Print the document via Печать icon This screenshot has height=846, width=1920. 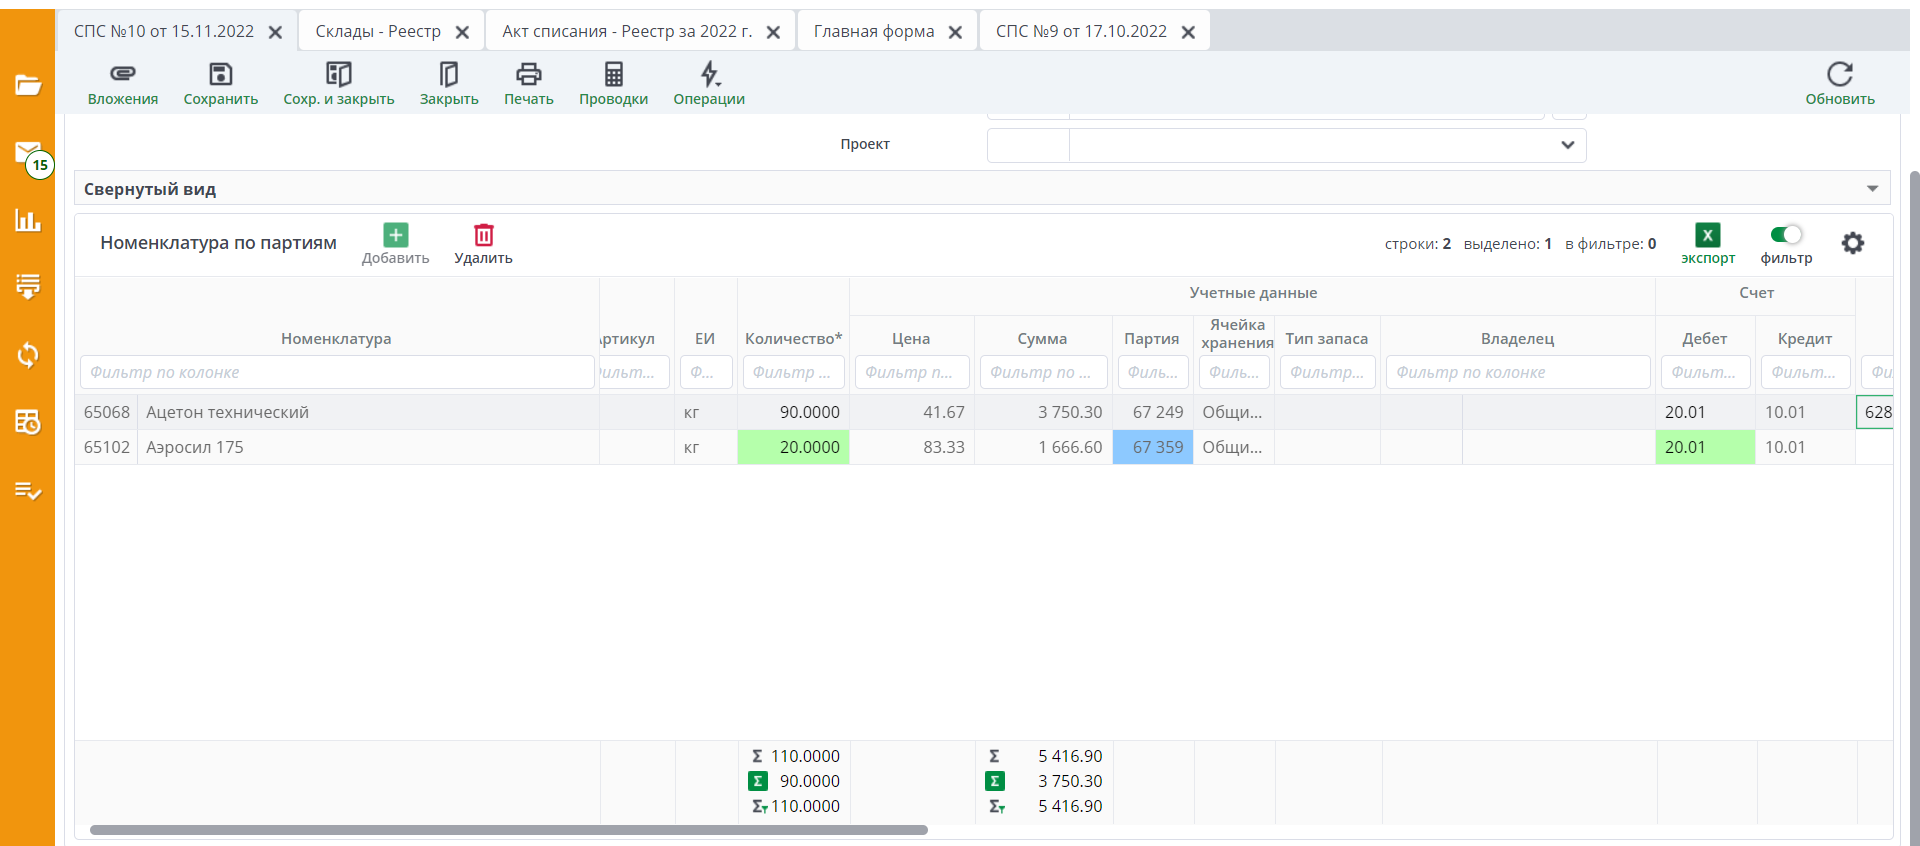(x=528, y=75)
